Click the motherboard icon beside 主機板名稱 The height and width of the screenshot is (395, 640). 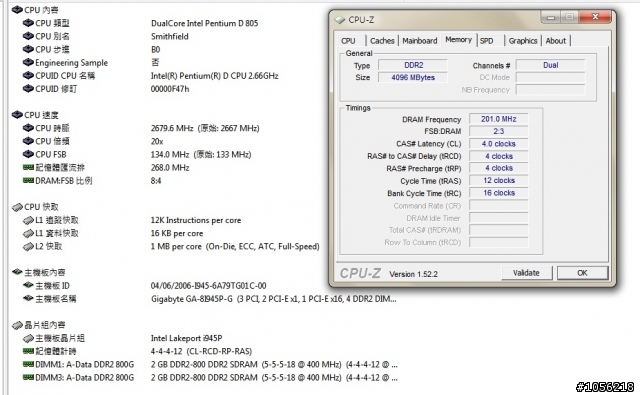click(x=28, y=298)
